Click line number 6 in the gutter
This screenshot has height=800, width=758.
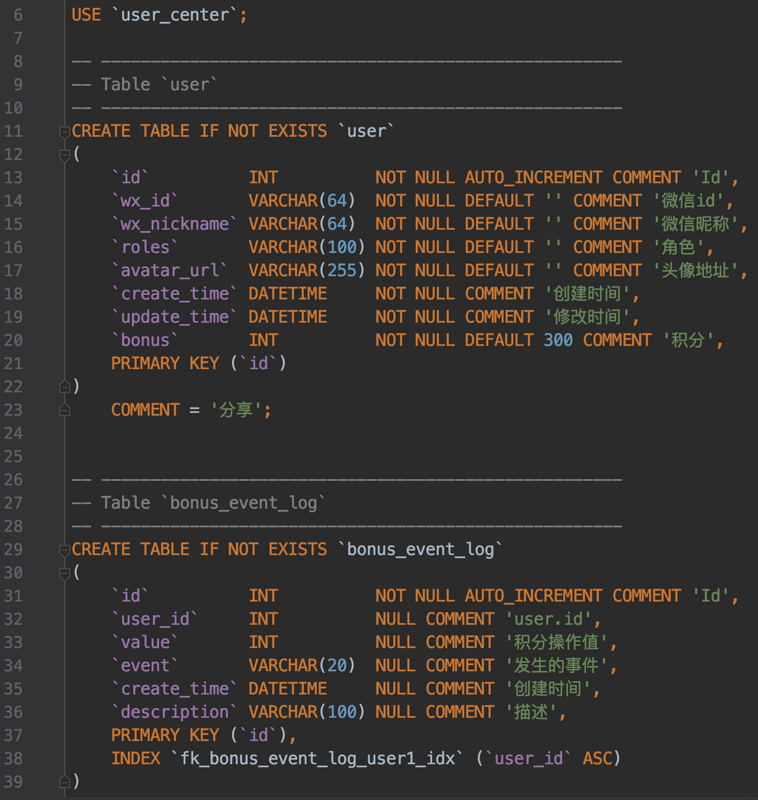coord(18,15)
